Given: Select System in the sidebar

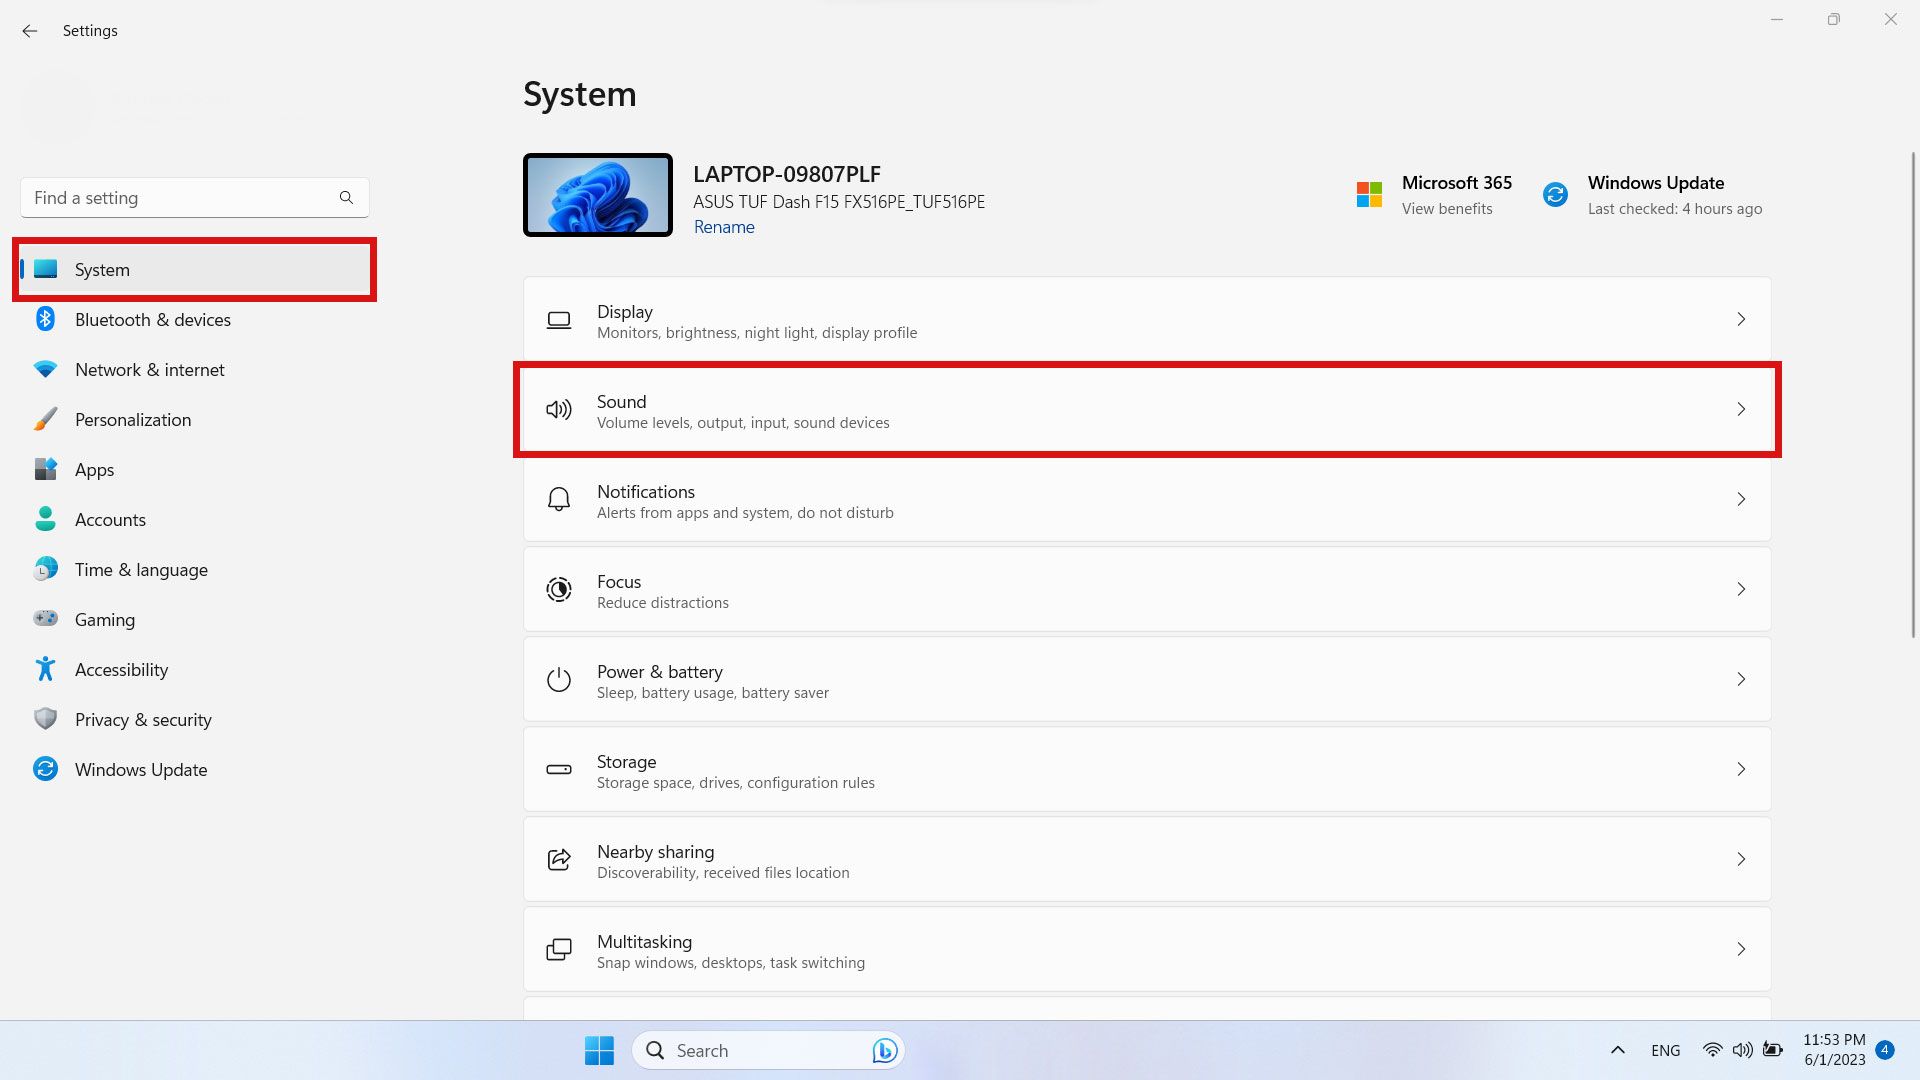Looking at the screenshot, I should click(195, 269).
